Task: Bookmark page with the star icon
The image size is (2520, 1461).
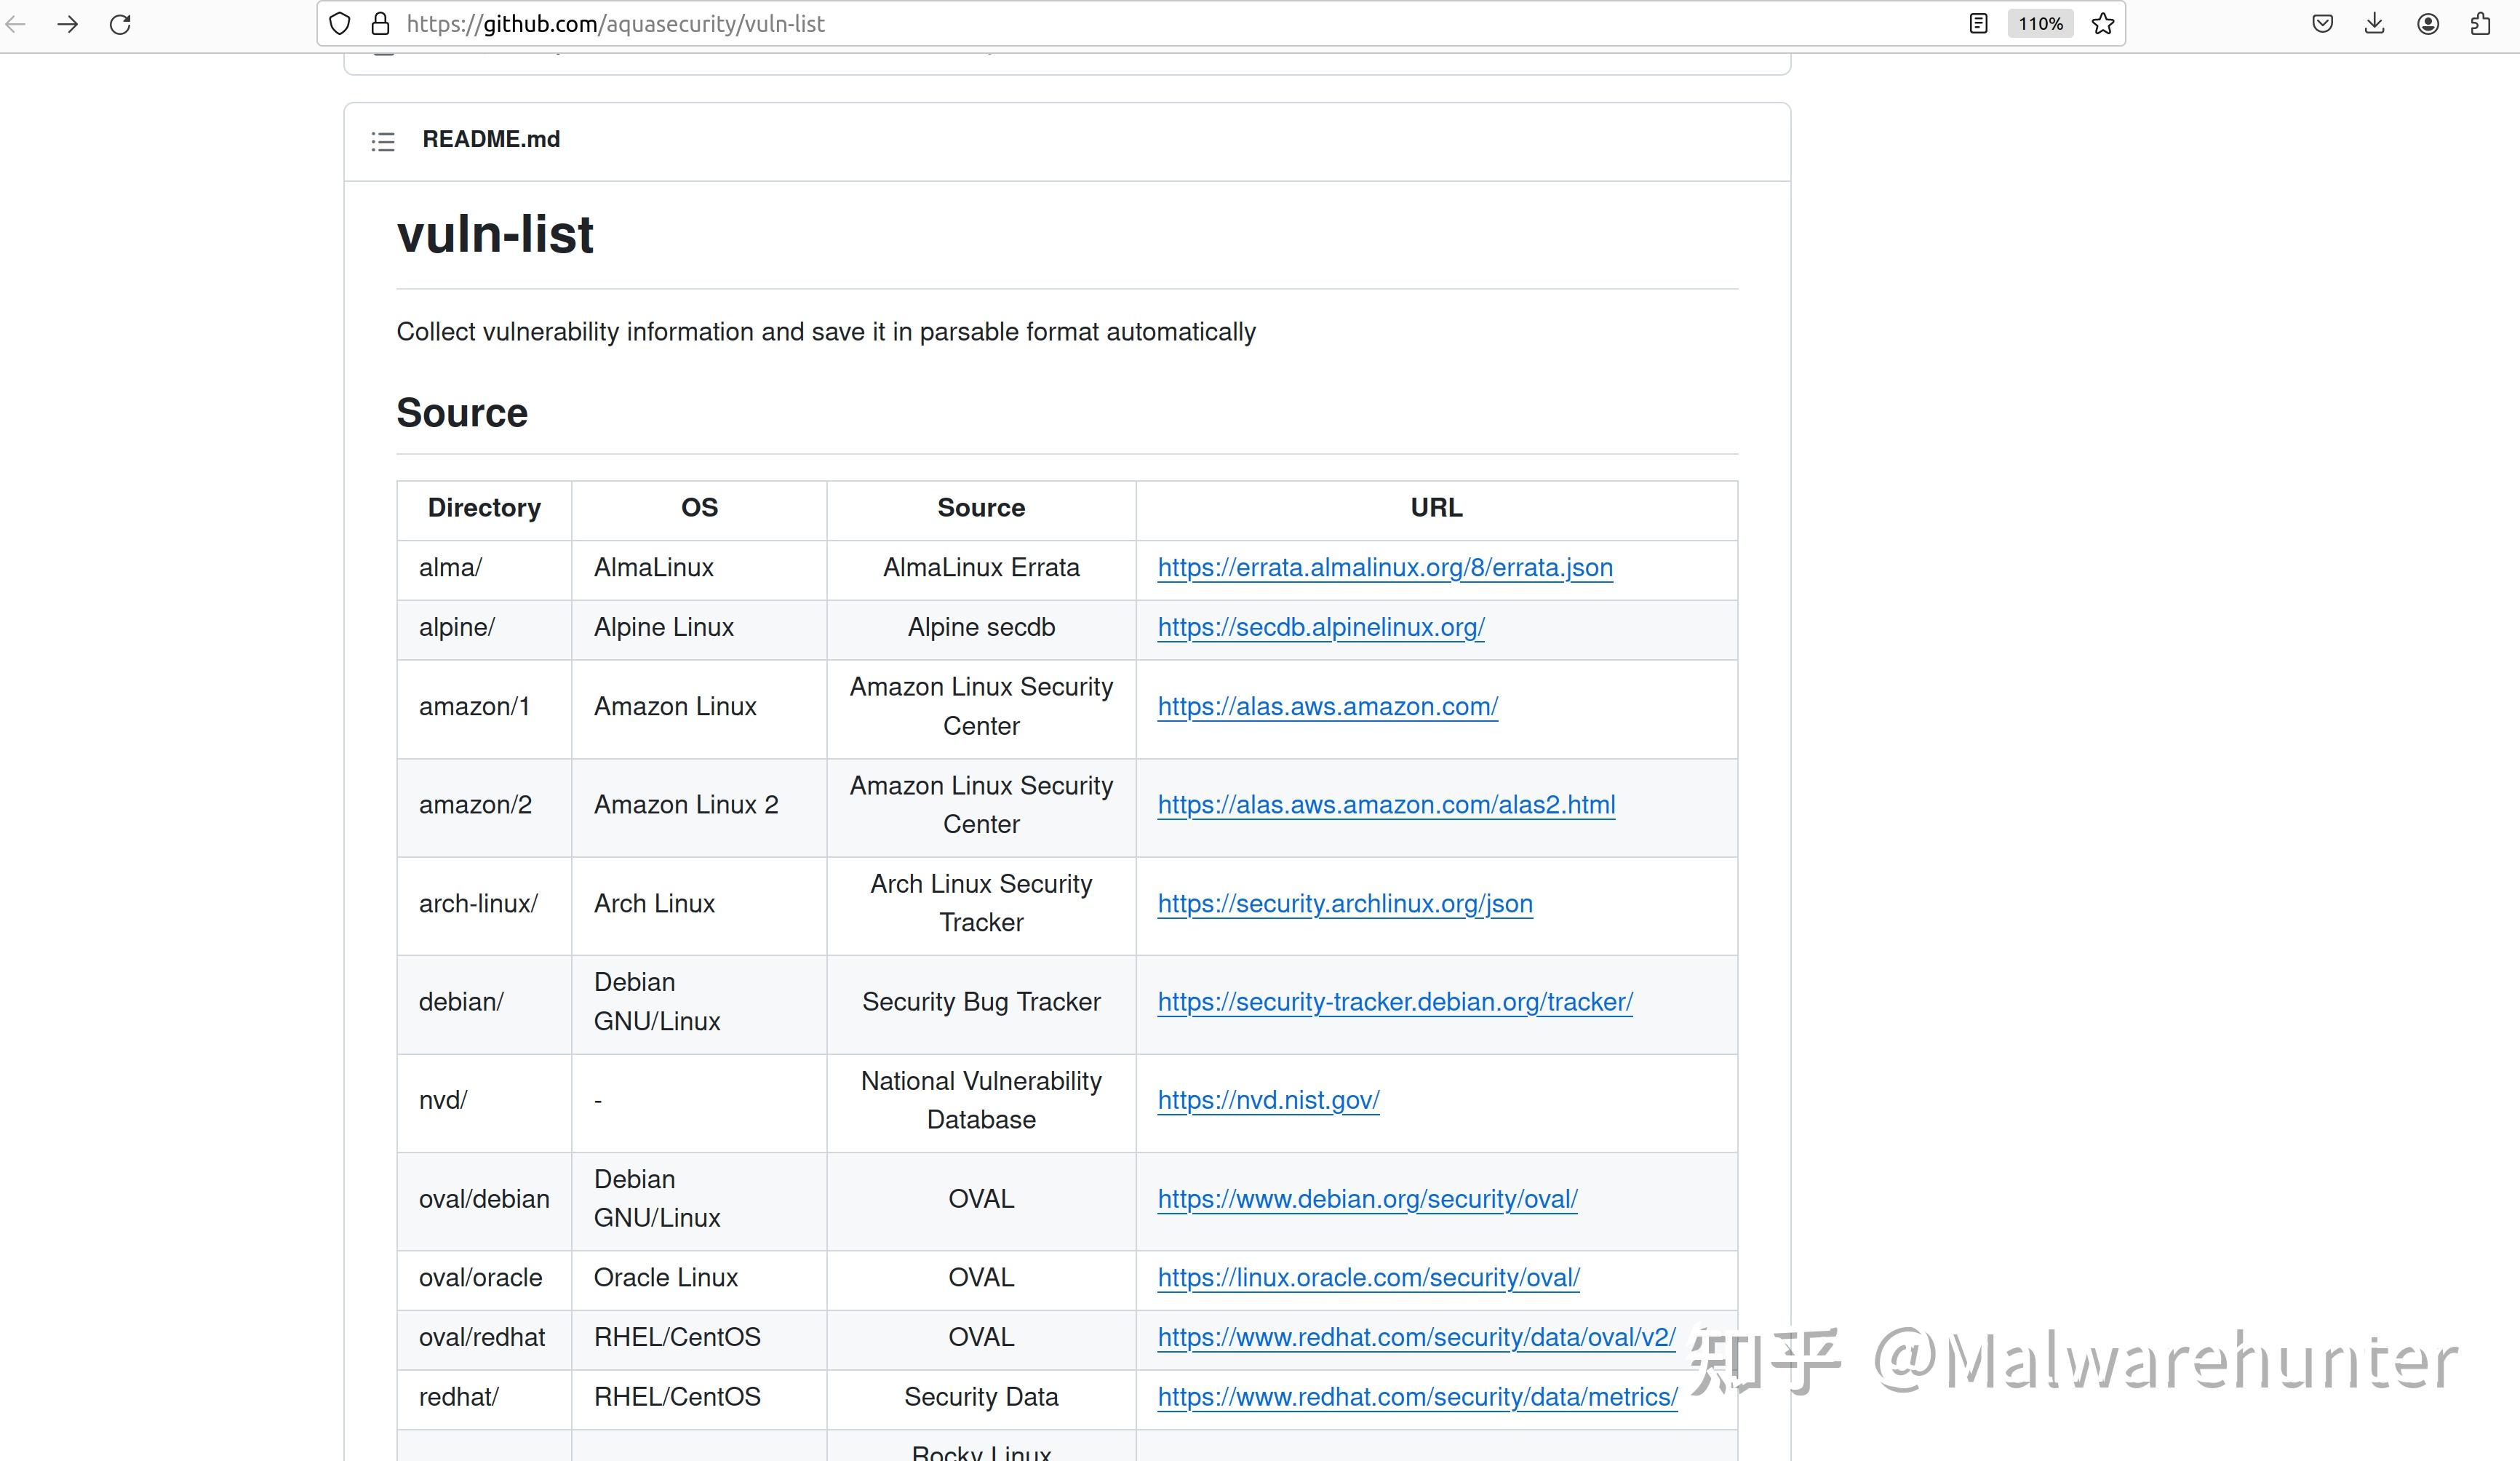Action: click(2103, 24)
